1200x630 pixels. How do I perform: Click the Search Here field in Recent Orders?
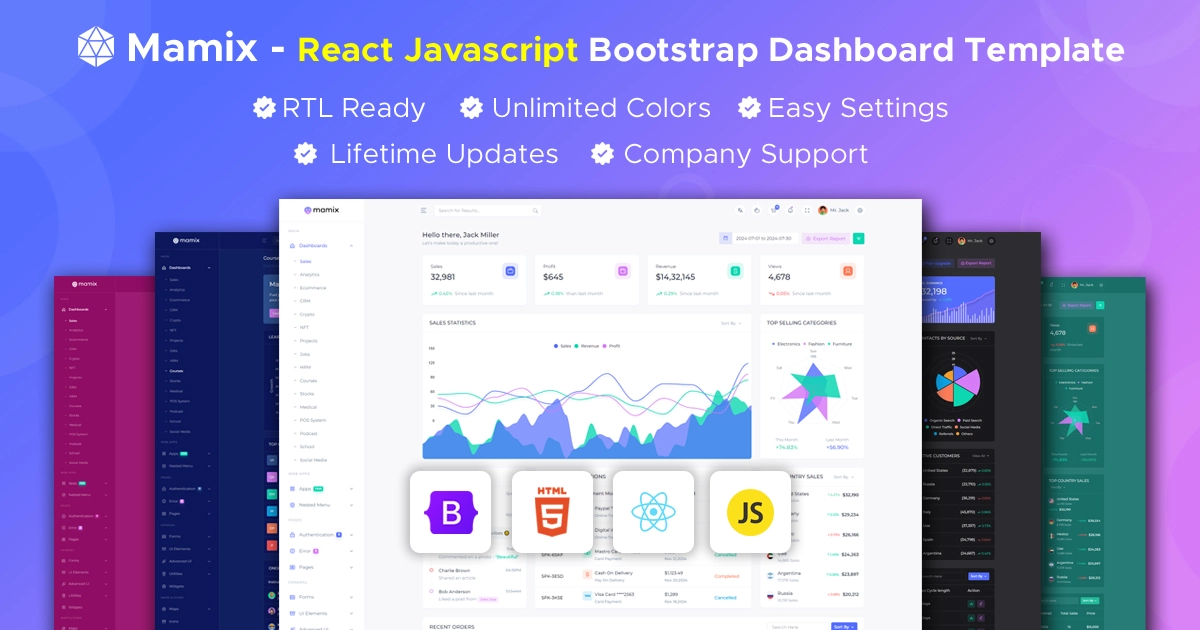797,626
